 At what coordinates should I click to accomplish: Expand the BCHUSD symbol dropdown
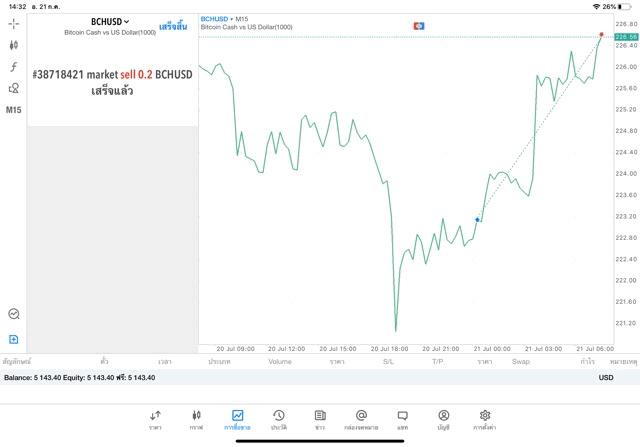[x=110, y=22]
